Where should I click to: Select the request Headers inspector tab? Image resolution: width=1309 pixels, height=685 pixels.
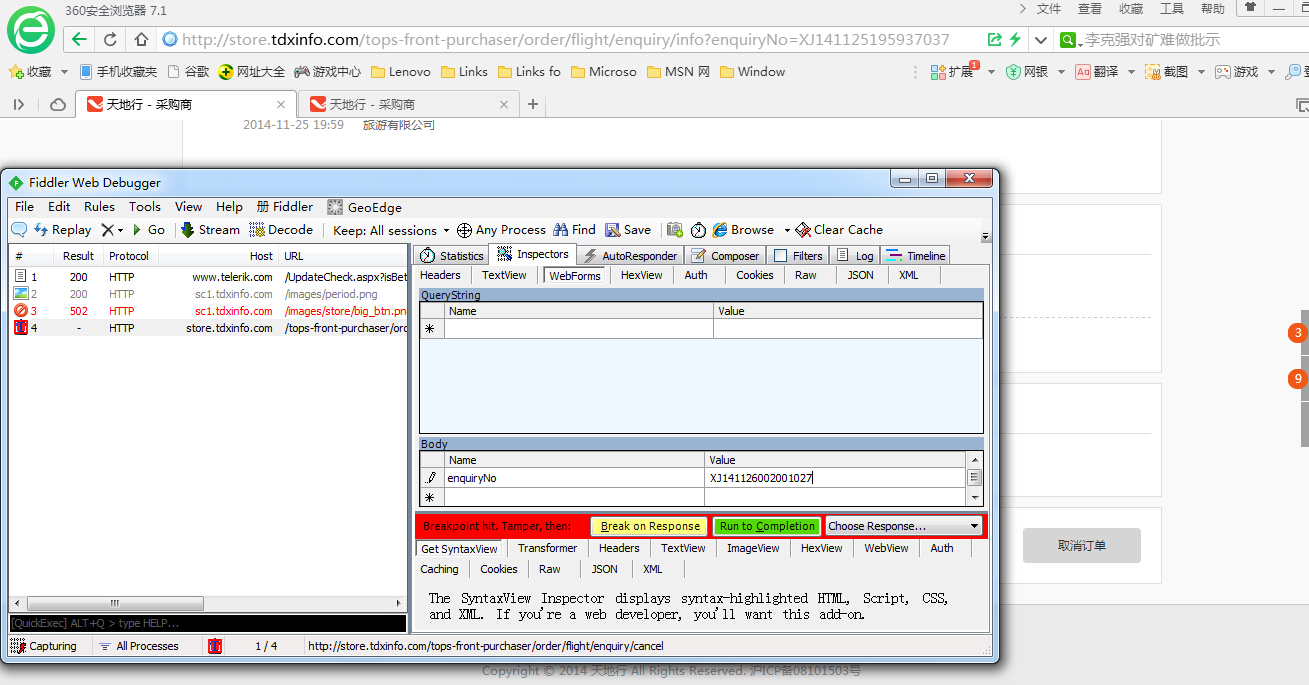click(x=440, y=275)
